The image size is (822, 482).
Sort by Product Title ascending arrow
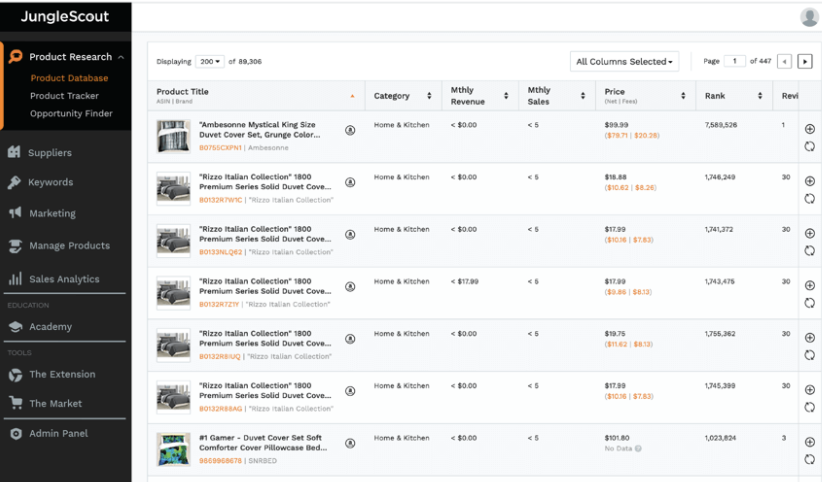pyautogui.click(x=352, y=96)
